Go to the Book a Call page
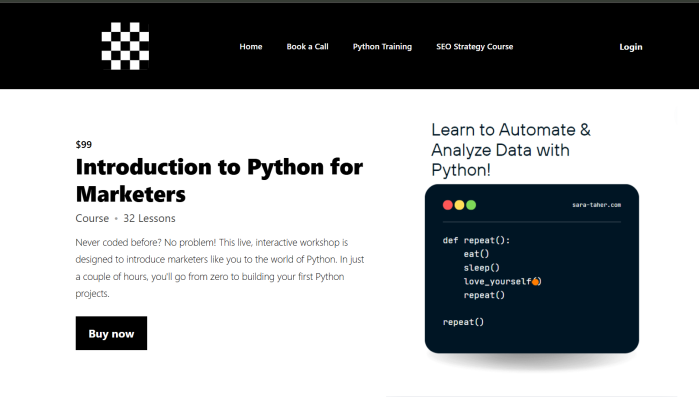Image resolution: width=699 pixels, height=399 pixels. [307, 46]
